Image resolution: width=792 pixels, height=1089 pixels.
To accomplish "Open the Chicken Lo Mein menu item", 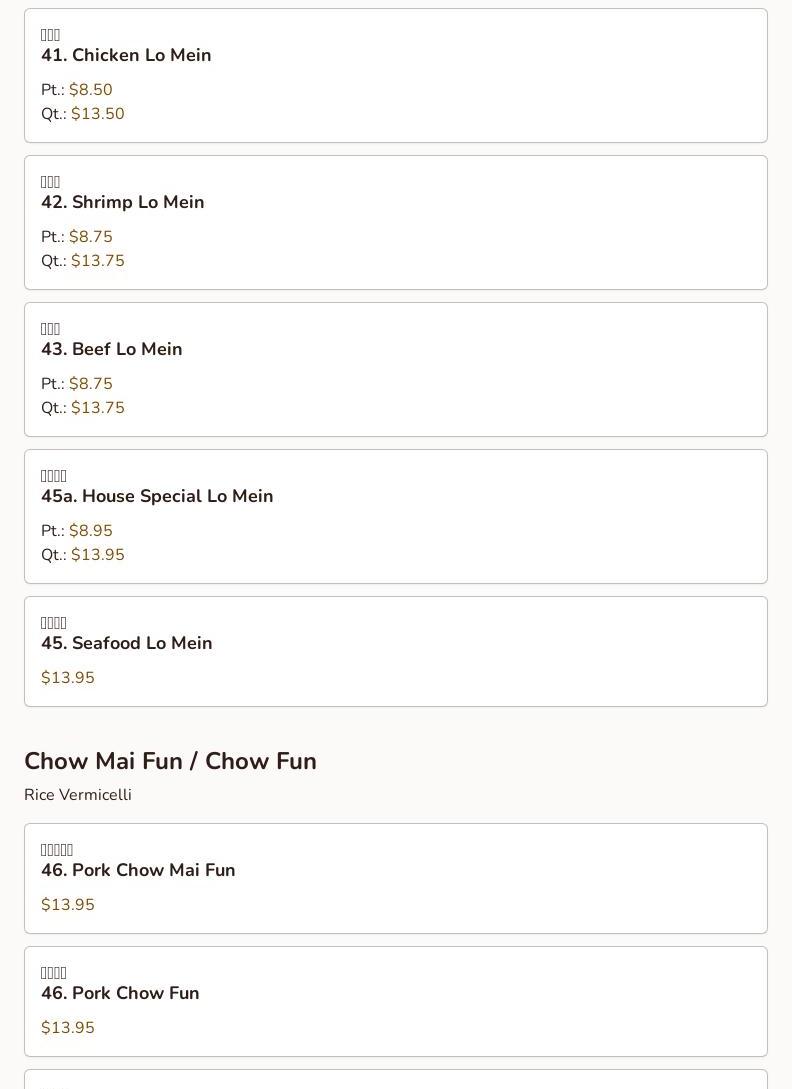I will click(x=396, y=76).
